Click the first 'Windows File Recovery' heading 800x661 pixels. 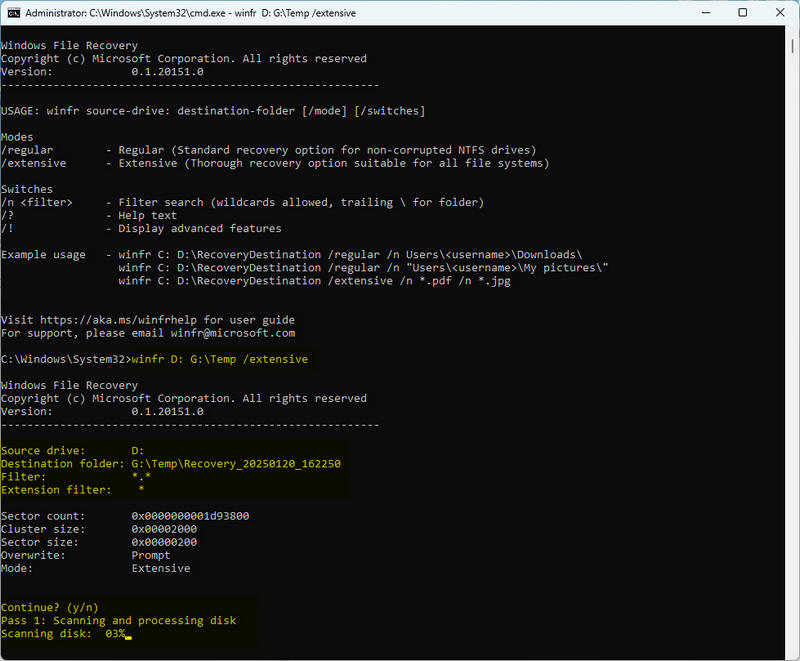[x=69, y=45]
